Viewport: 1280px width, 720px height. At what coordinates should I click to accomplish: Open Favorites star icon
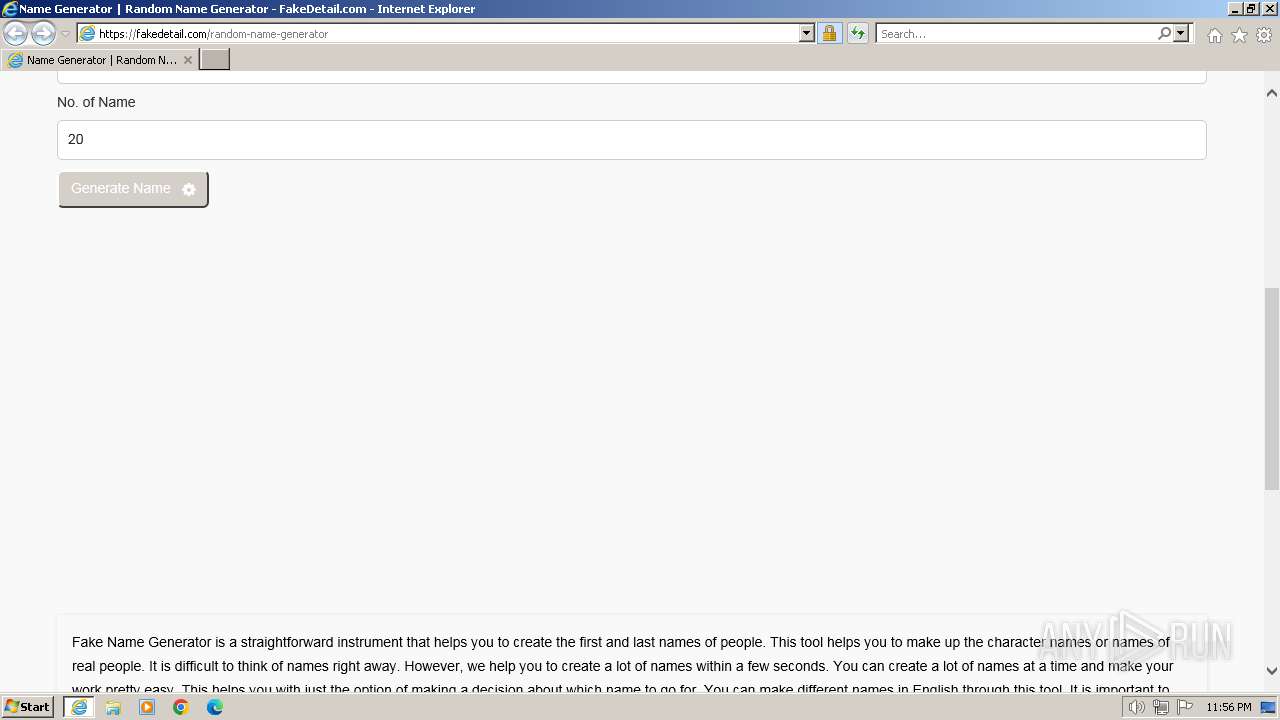point(1239,35)
